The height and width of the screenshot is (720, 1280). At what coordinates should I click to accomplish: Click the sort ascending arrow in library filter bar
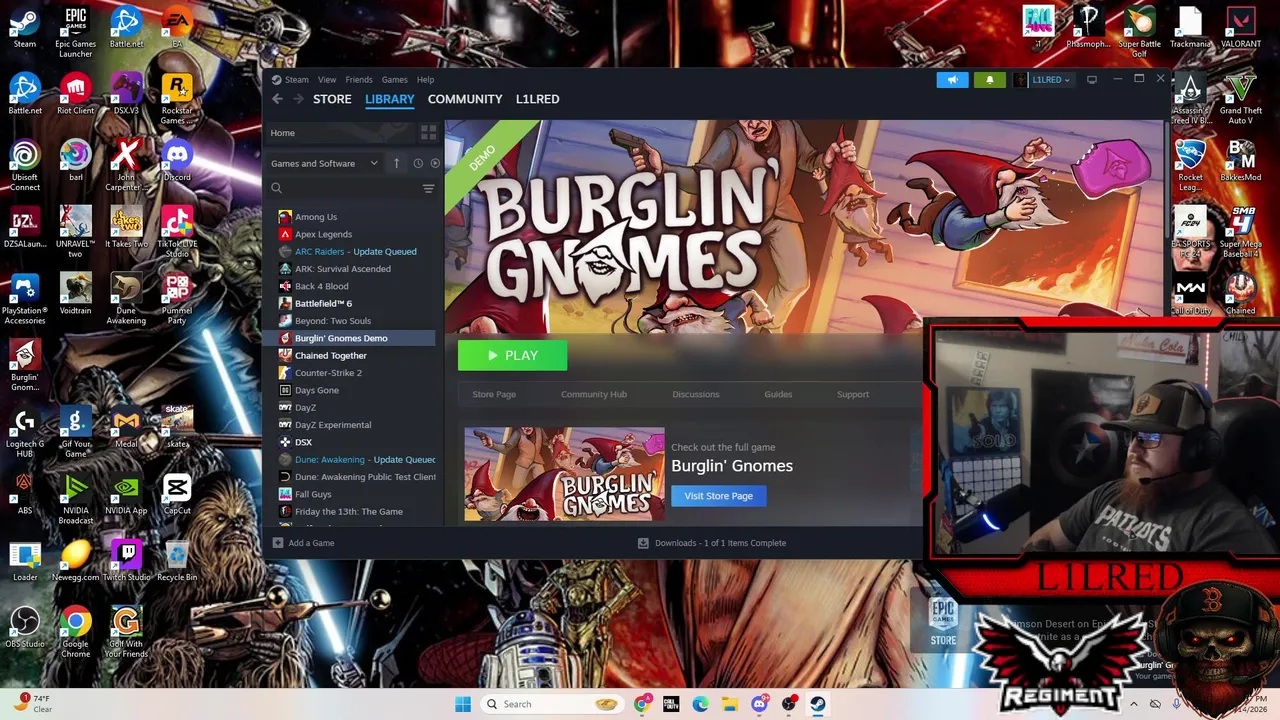(396, 163)
